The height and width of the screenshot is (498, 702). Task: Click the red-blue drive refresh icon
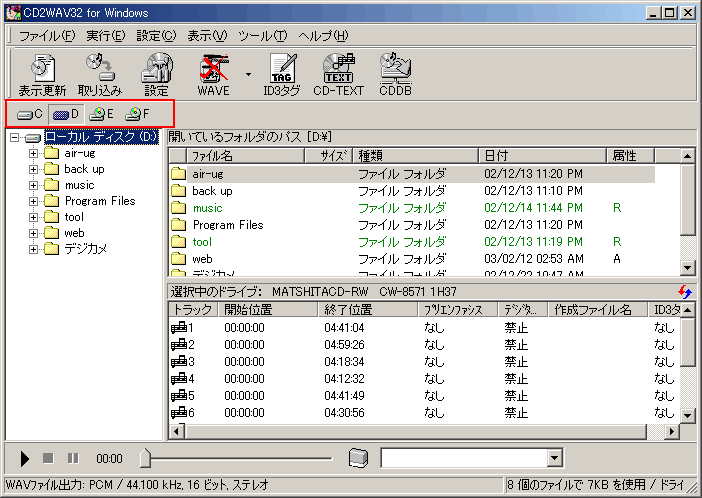(x=685, y=291)
